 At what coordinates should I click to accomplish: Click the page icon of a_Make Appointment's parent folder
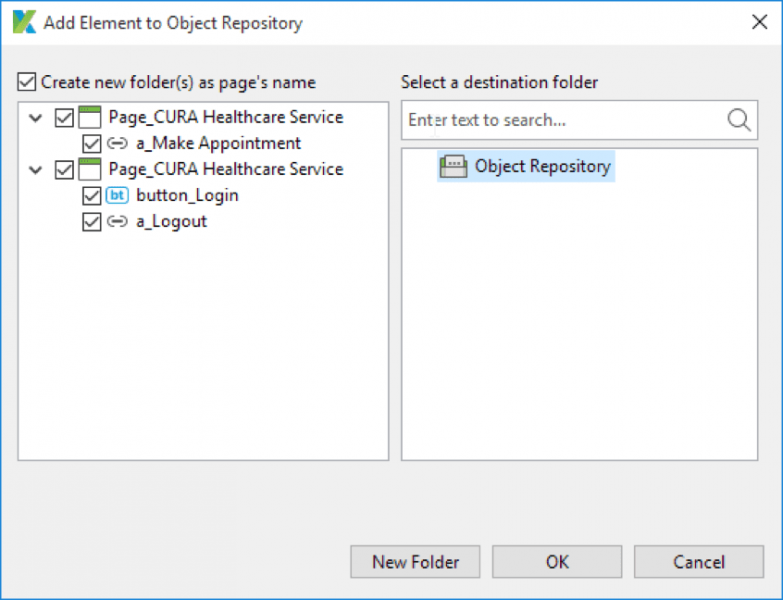click(x=91, y=117)
